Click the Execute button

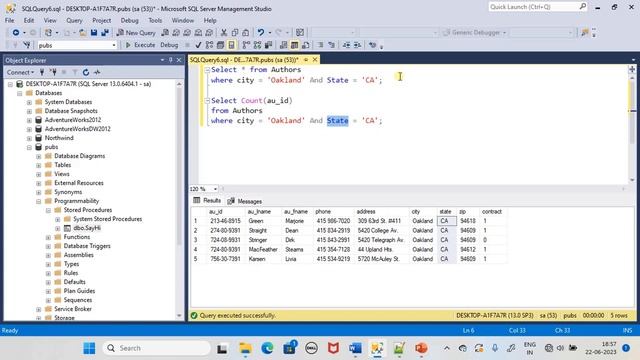(140, 45)
